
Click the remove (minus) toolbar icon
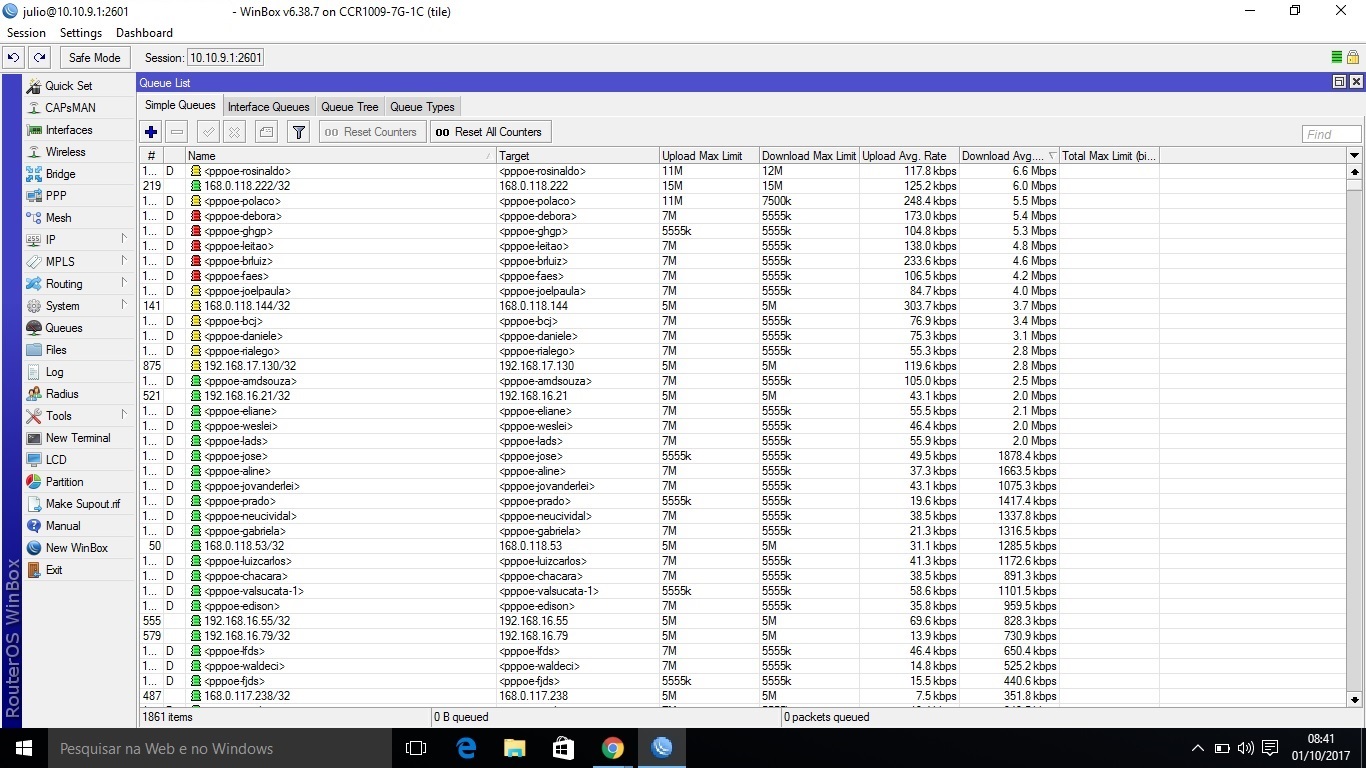177,132
